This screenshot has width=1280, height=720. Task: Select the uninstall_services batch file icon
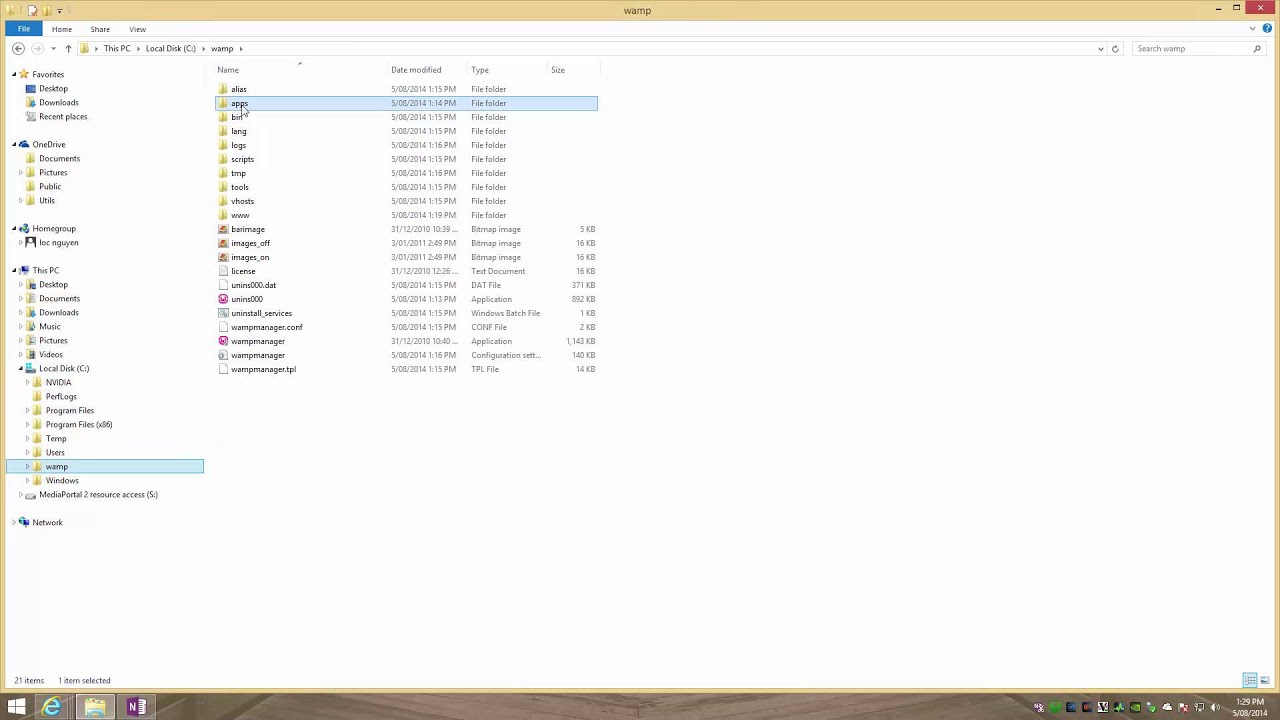(x=223, y=313)
